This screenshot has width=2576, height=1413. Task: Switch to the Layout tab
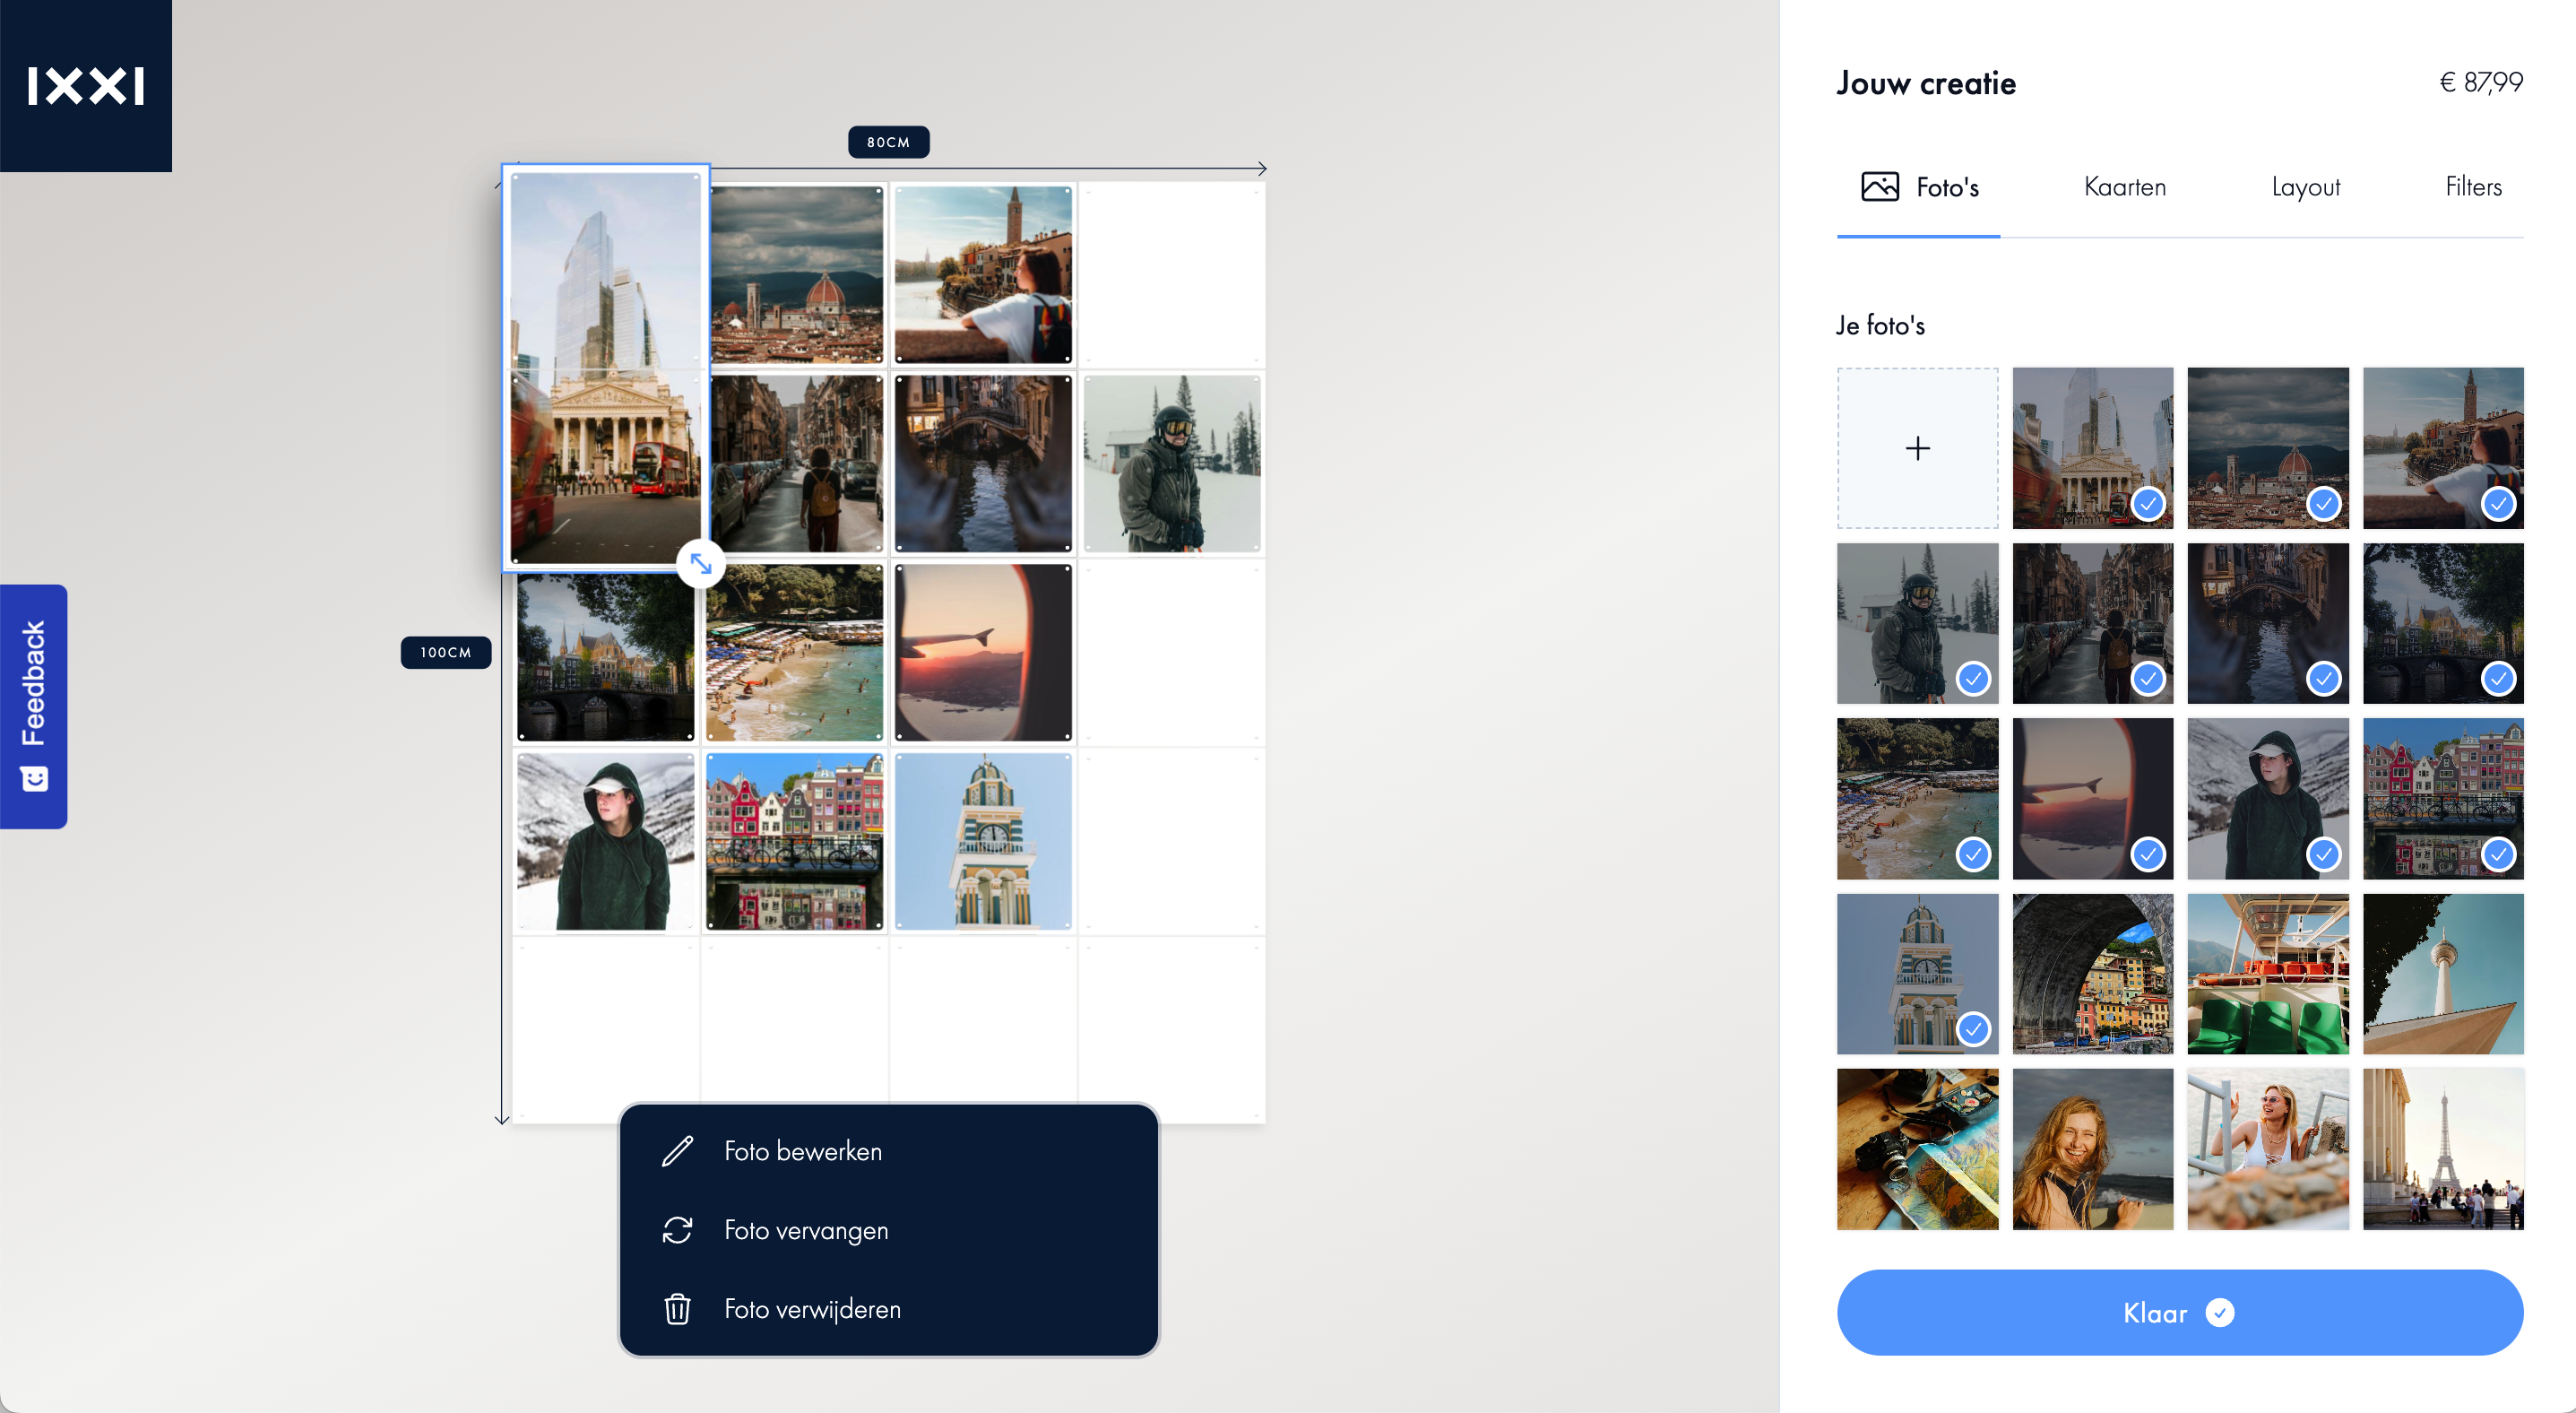[2306, 187]
